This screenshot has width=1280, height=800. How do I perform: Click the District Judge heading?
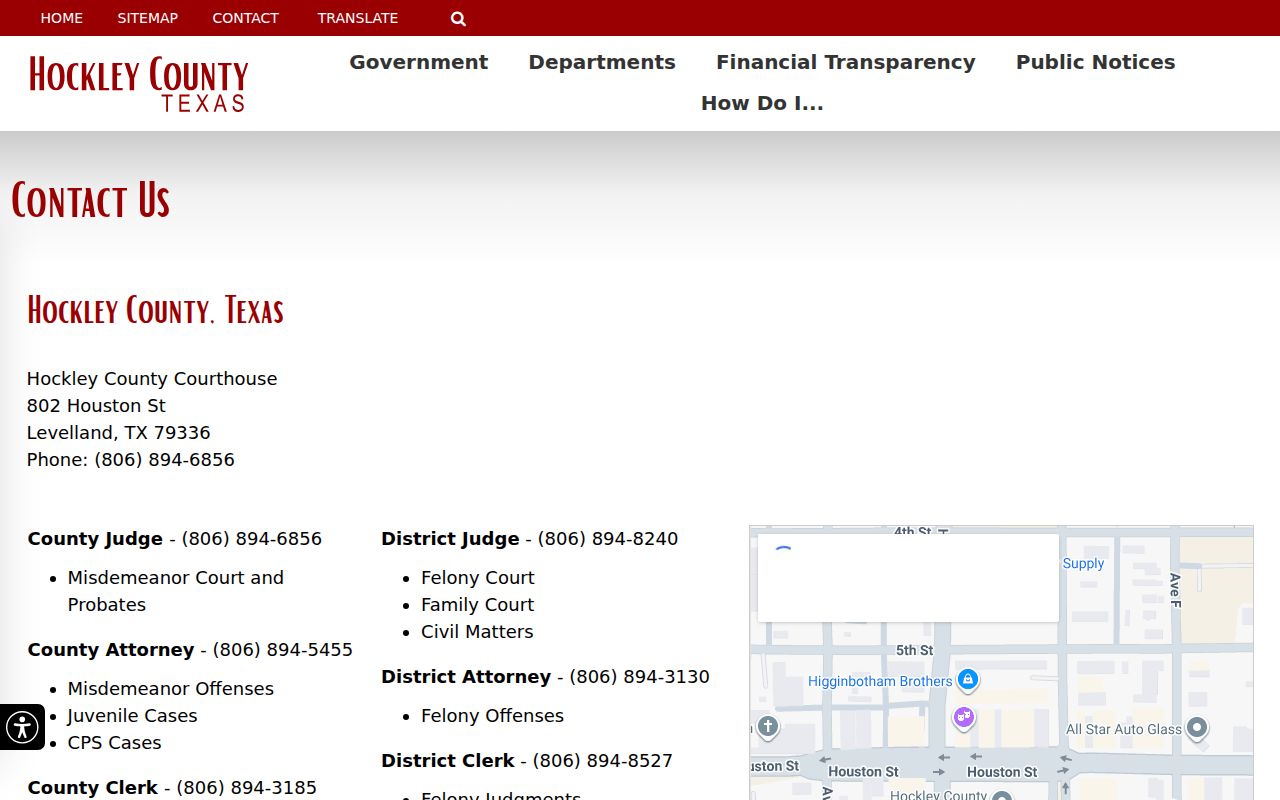pos(450,539)
